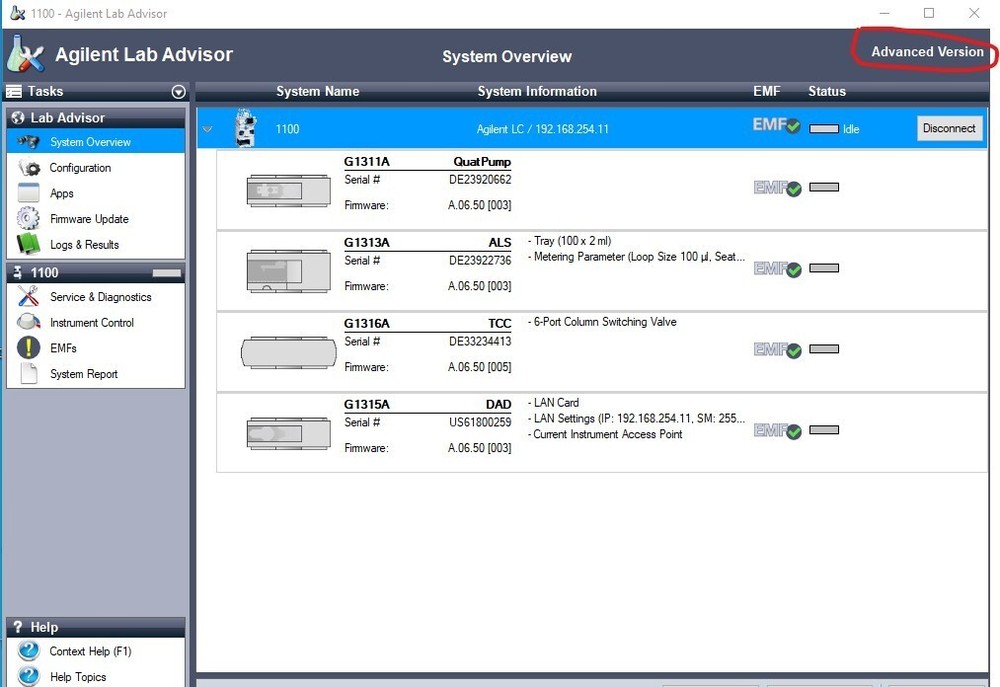Click the Advanced Version label
This screenshot has width=1000, height=687.
point(927,52)
